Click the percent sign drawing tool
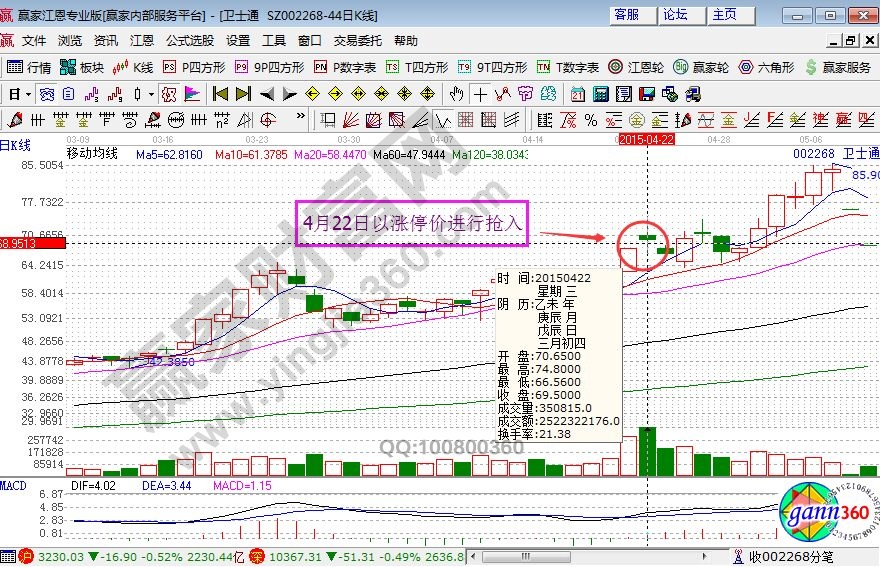The width and height of the screenshot is (880, 567). [591, 120]
